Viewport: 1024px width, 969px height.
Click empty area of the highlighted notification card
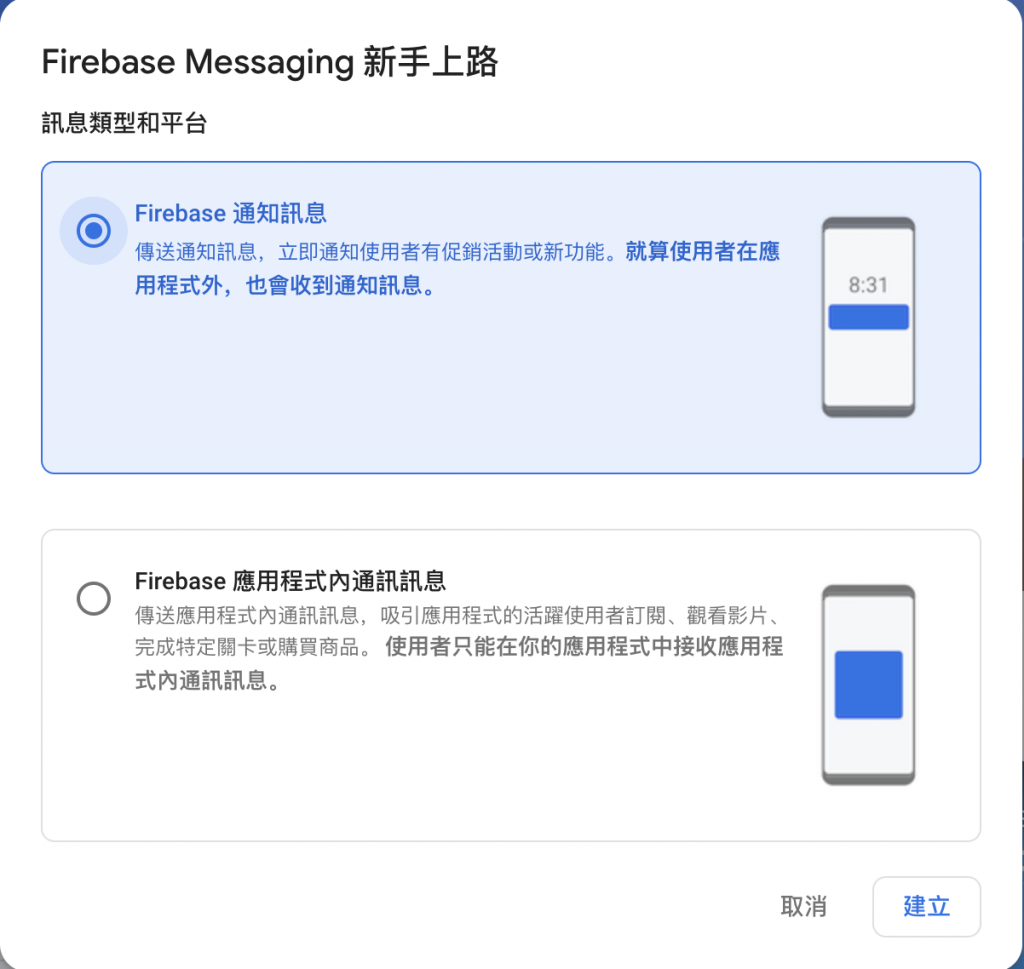pos(457,392)
